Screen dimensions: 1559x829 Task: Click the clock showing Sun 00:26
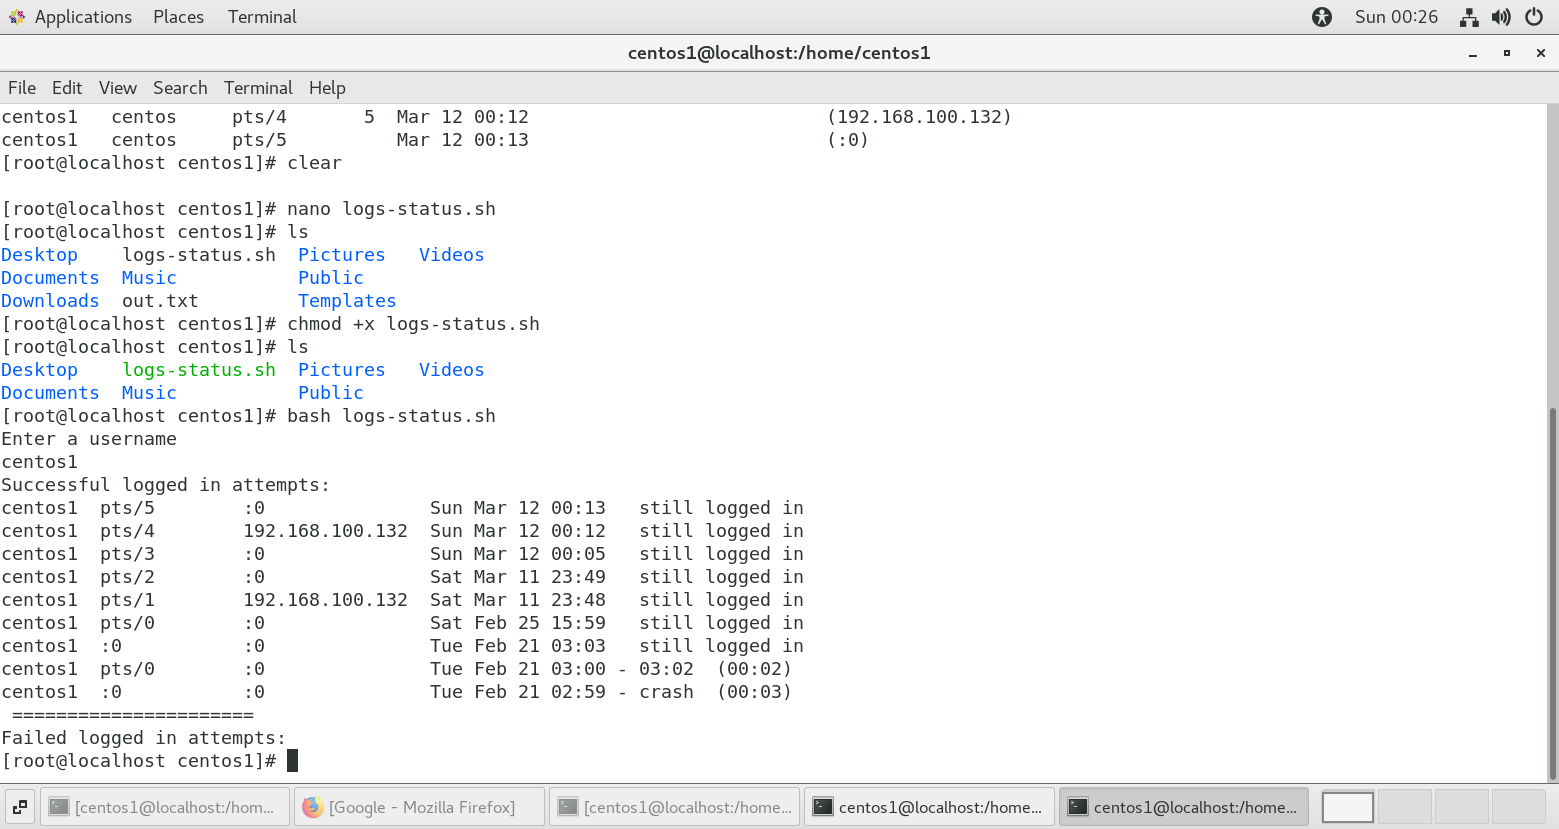point(1396,17)
